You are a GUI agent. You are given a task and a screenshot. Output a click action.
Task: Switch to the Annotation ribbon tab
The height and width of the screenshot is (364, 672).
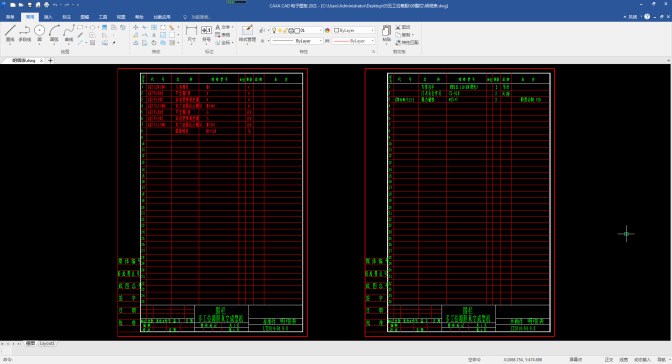click(66, 17)
